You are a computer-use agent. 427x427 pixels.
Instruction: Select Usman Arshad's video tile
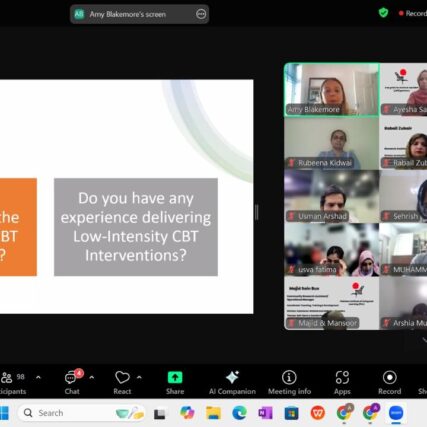tap(332, 197)
